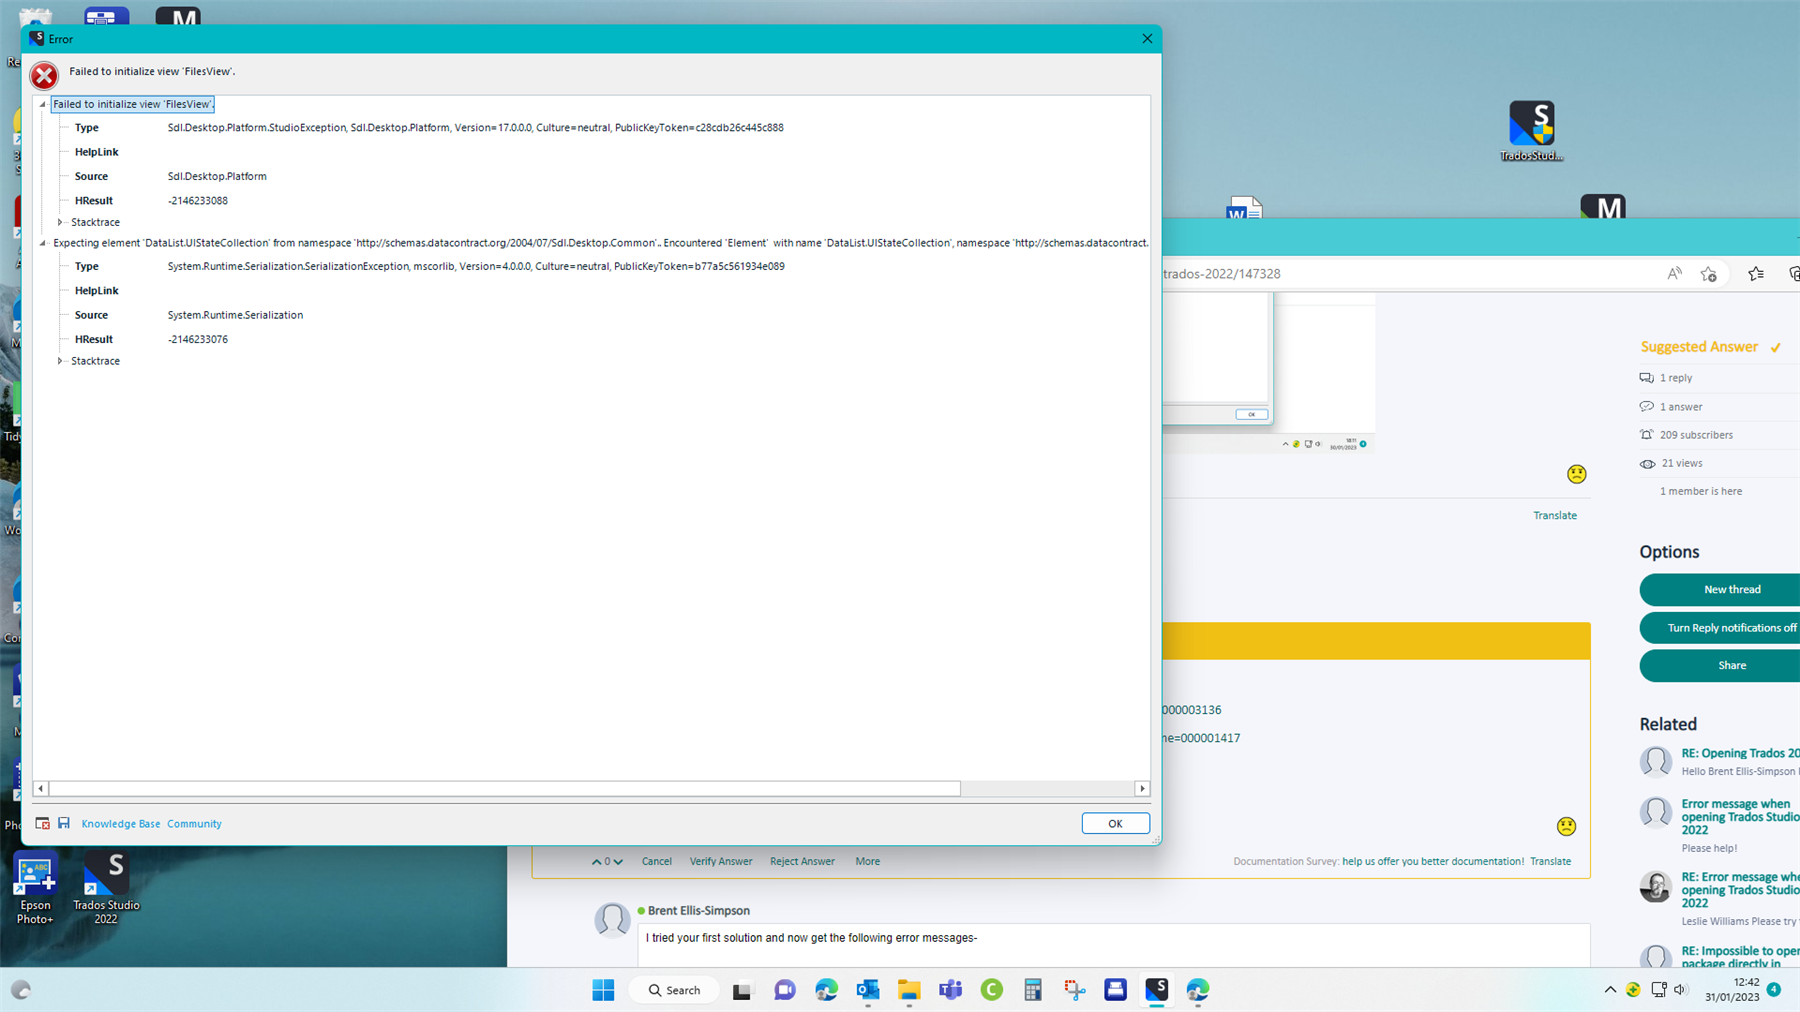Collapse the 'Failed to initialize view FilesView' node
1800x1012 pixels.
43,103
